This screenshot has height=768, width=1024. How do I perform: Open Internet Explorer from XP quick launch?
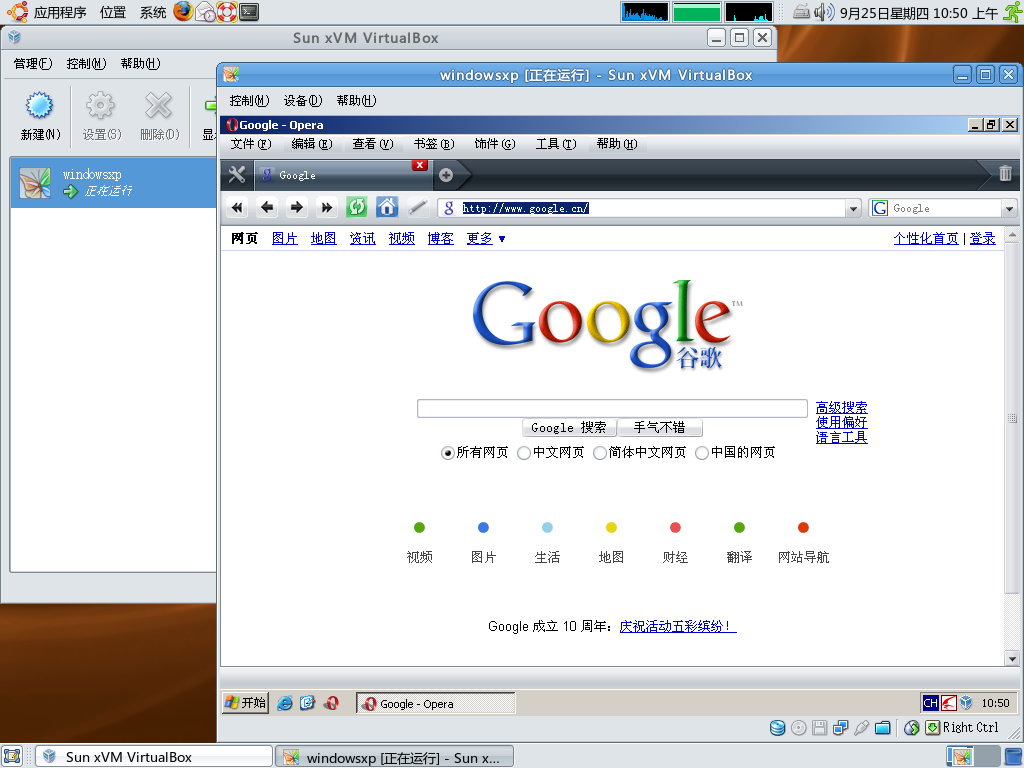pos(285,703)
